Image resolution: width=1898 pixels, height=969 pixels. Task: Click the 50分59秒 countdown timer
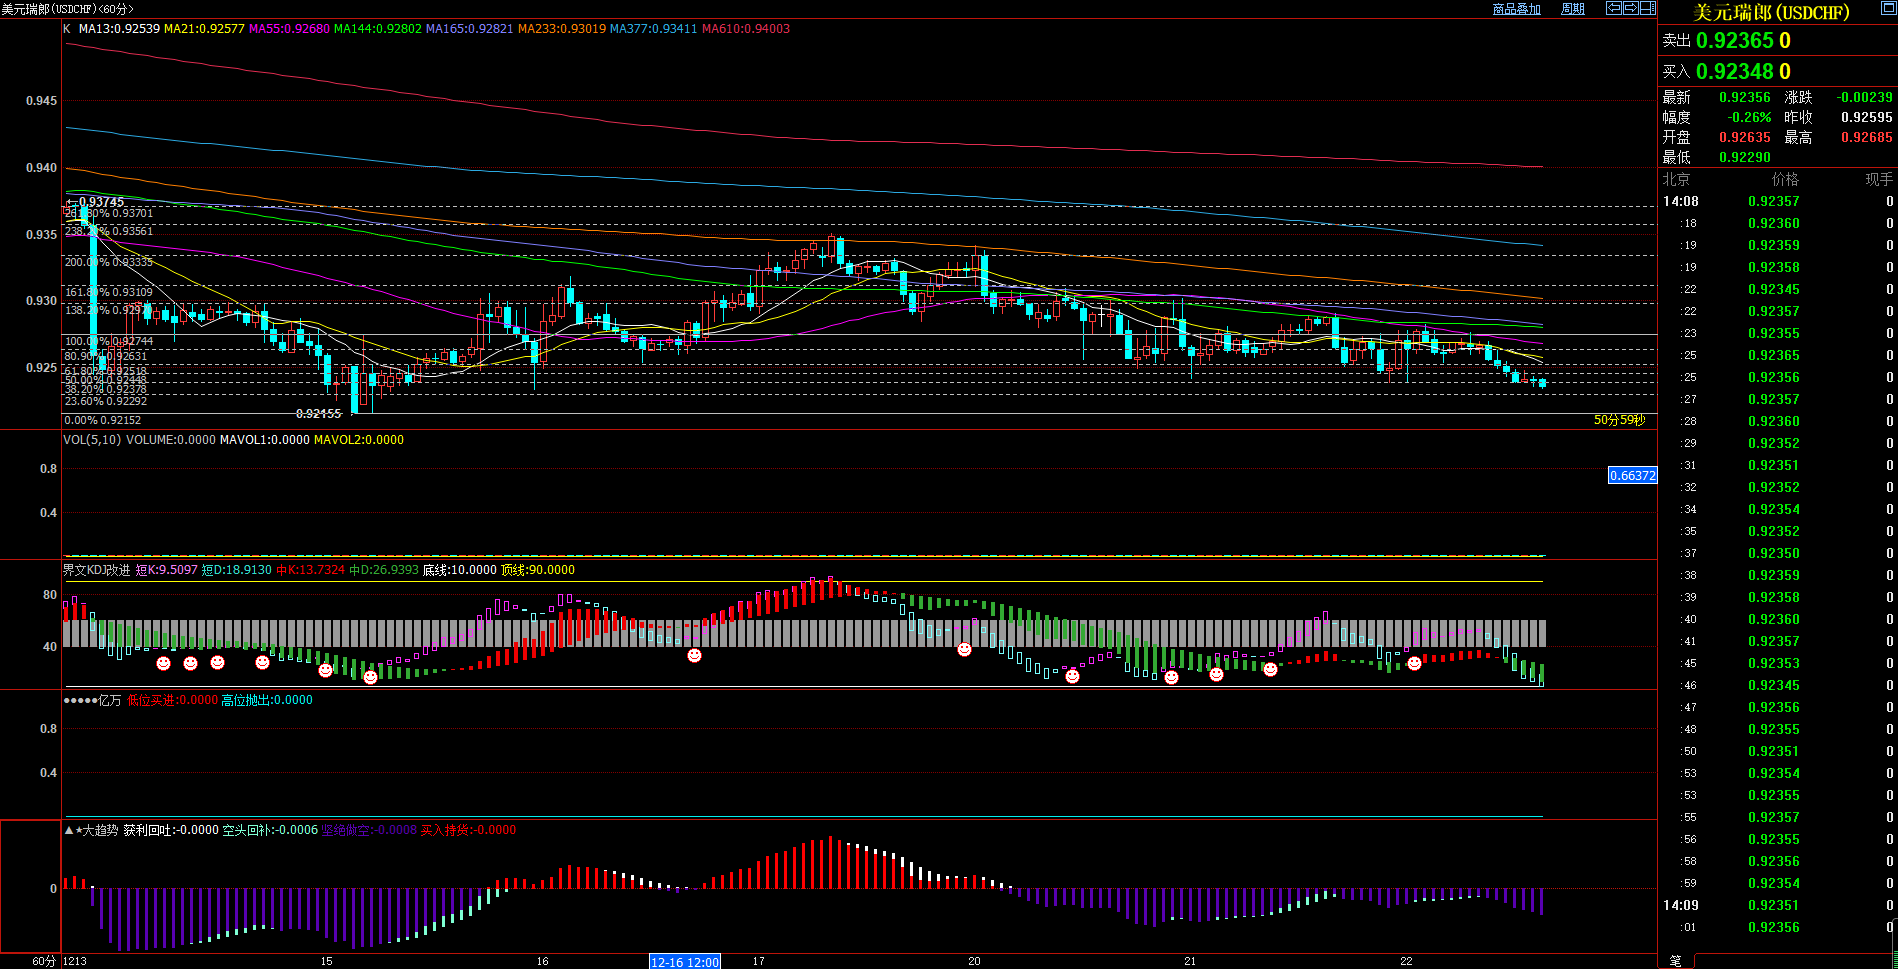click(1619, 420)
